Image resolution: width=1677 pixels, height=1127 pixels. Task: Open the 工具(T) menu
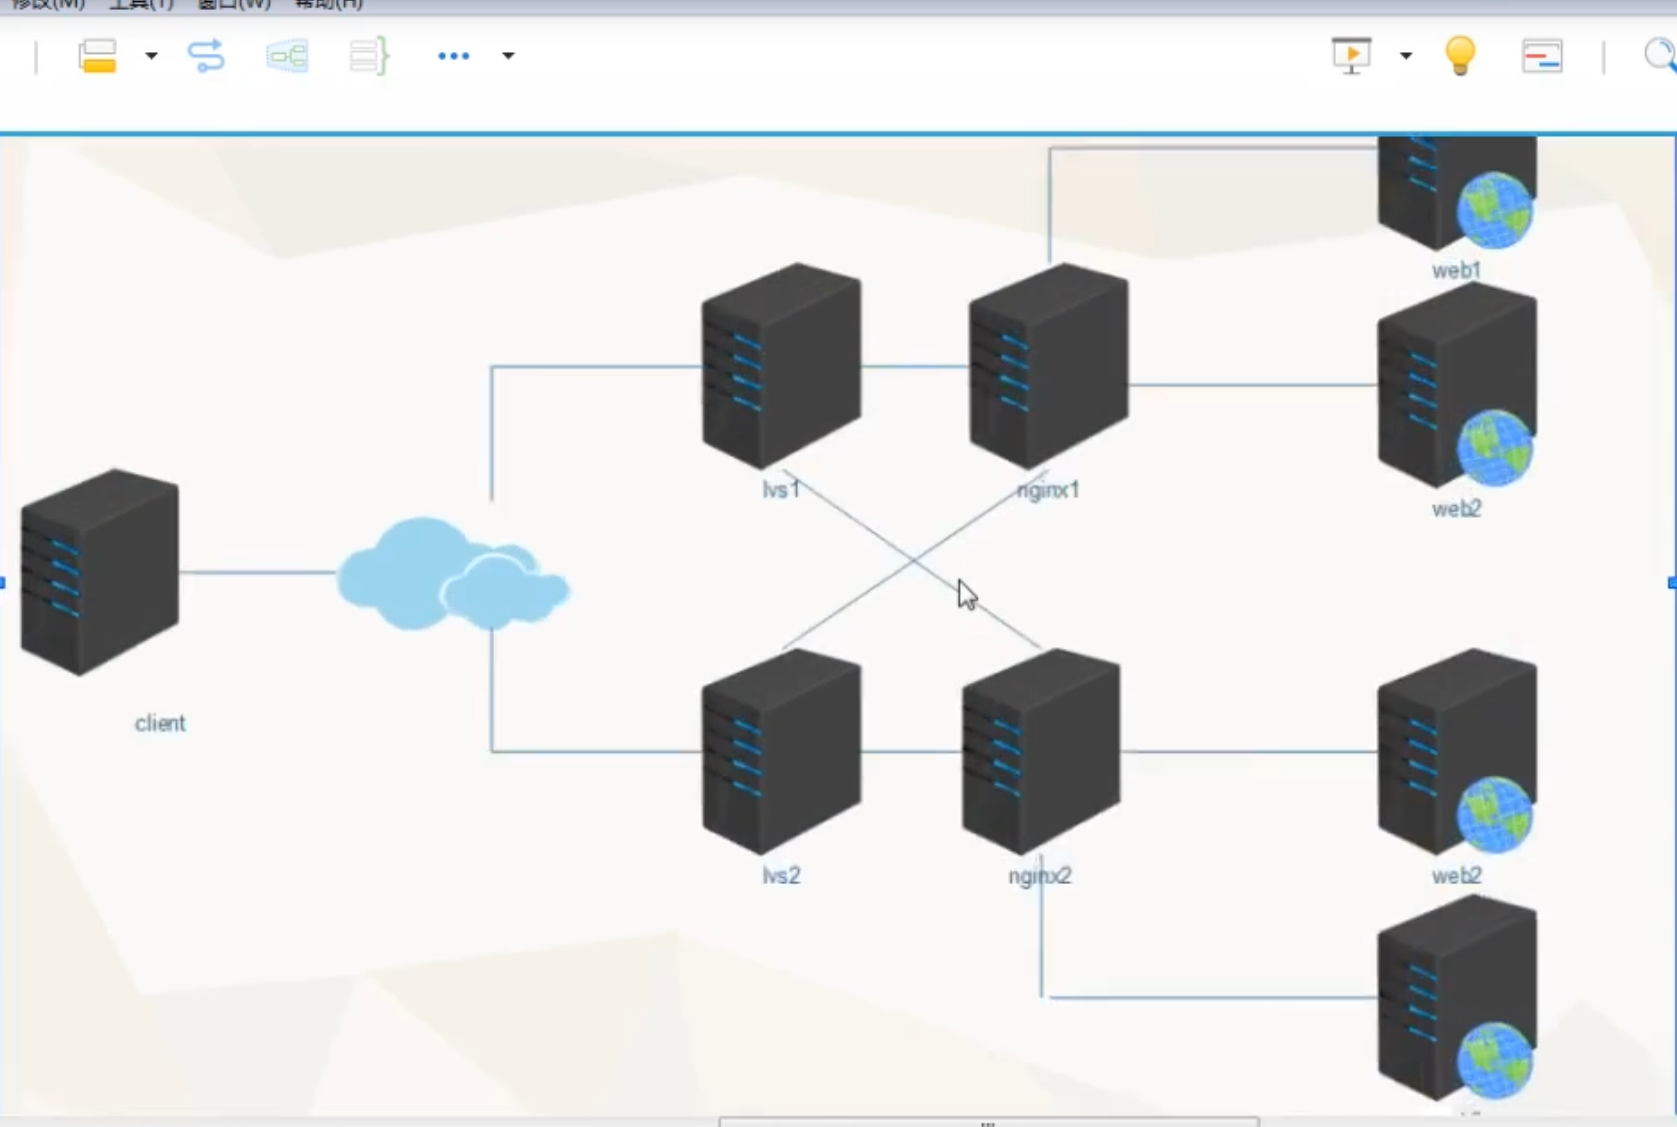click(141, 4)
